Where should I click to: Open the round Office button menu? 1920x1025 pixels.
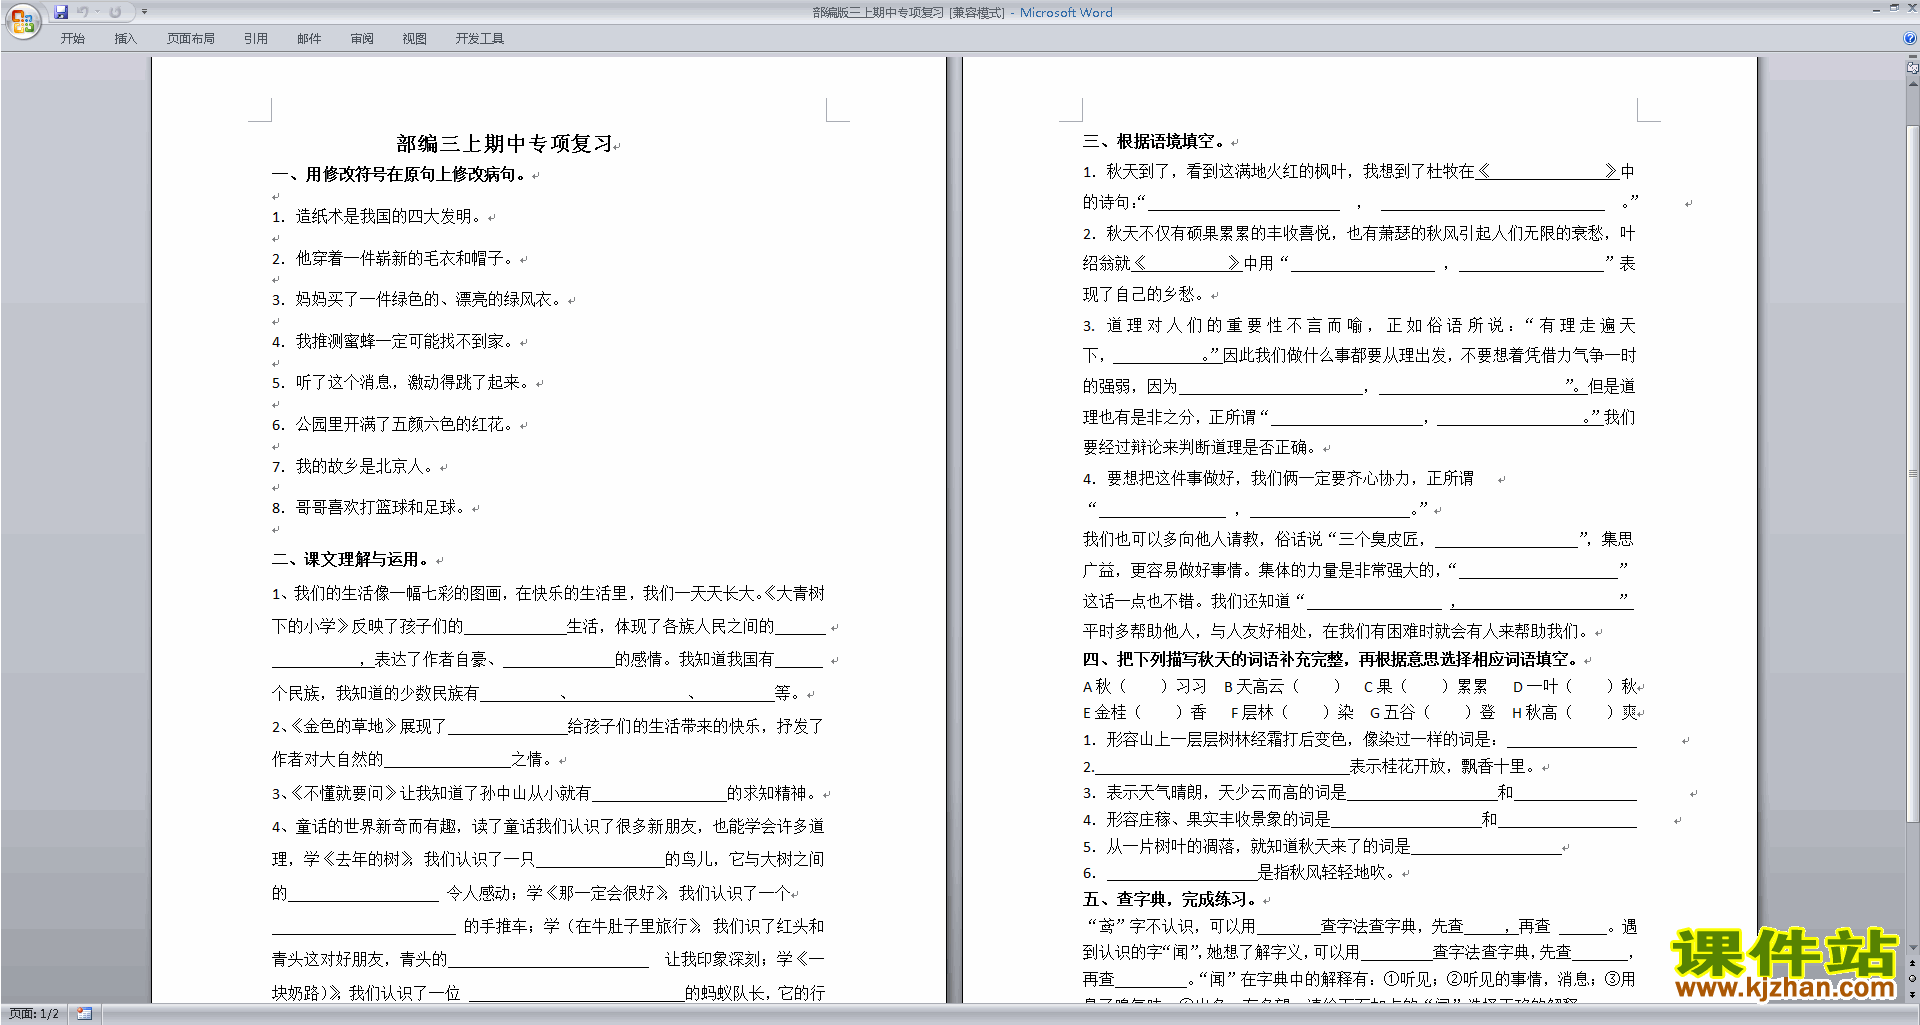click(x=22, y=21)
